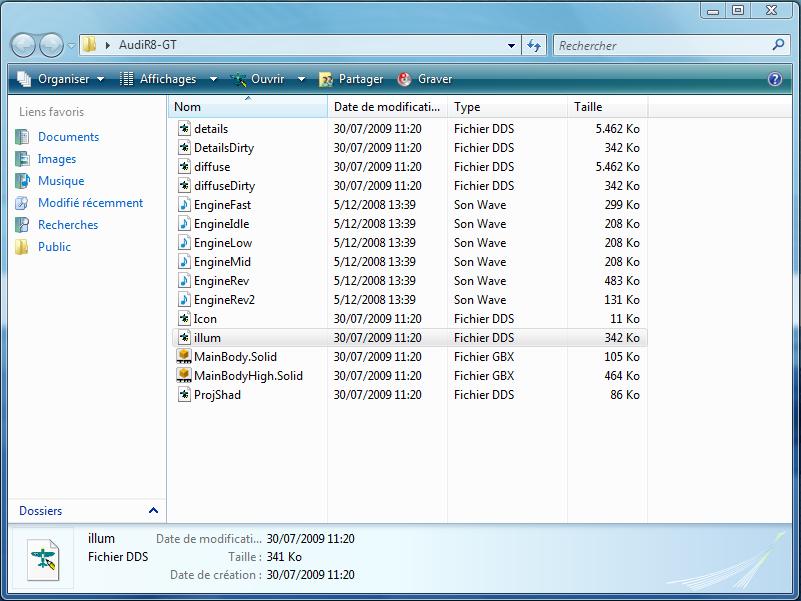Sort by the Type column header
The height and width of the screenshot is (601, 801).
(507, 107)
